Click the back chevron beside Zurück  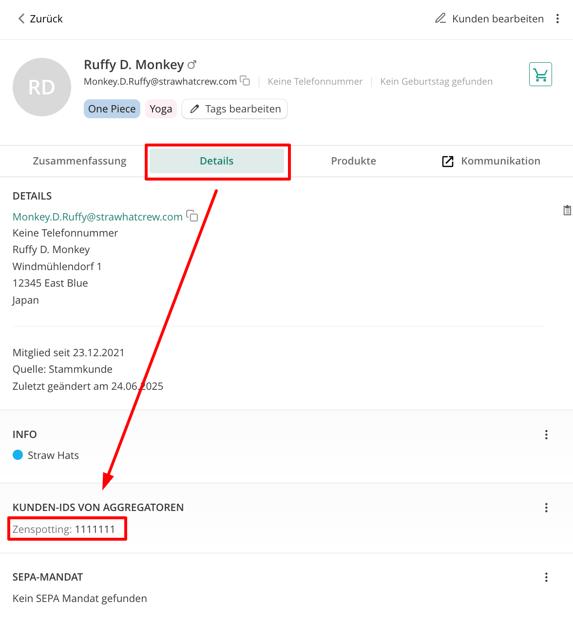tap(21, 19)
